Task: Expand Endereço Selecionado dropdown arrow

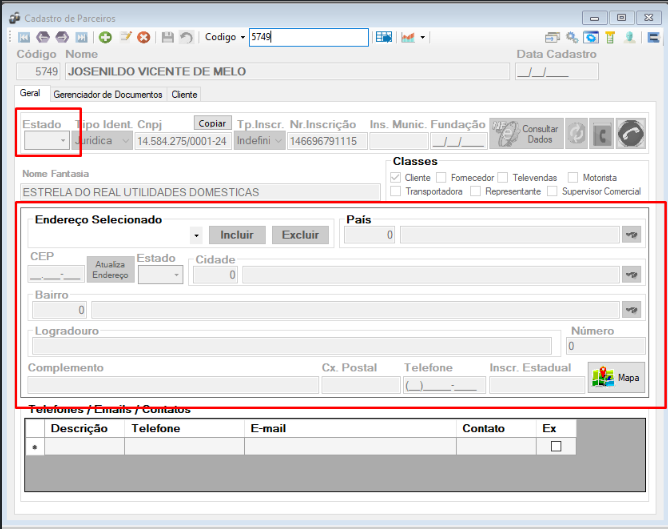Action: click(x=196, y=235)
